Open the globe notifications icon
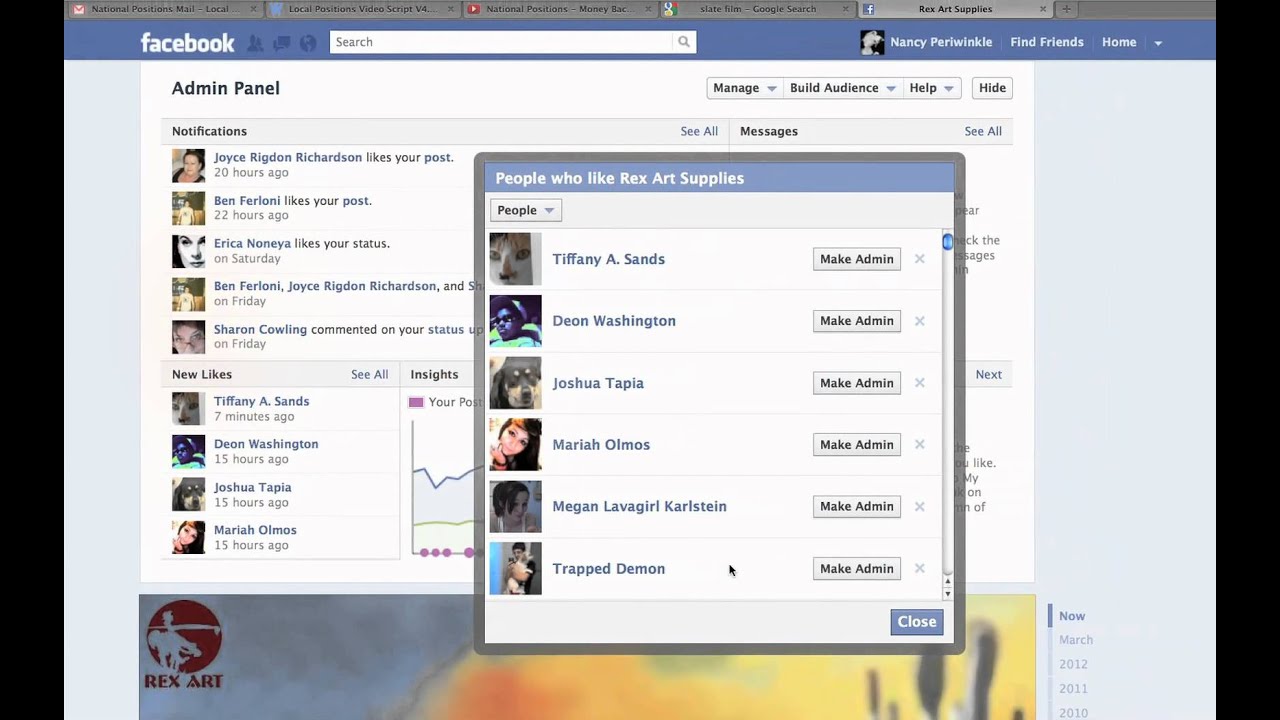This screenshot has height=720, width=1280. click(308, 43)
